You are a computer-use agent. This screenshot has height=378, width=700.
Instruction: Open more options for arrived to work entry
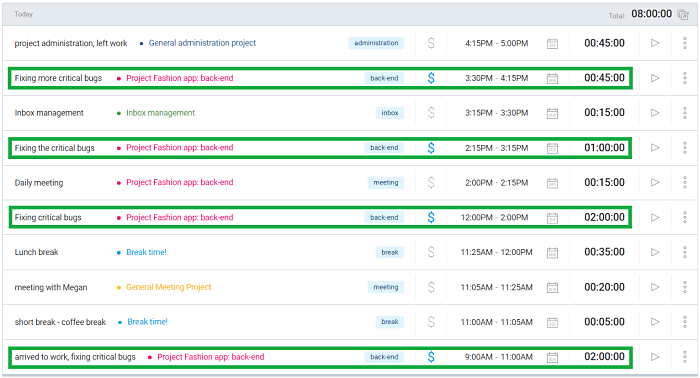684,357
